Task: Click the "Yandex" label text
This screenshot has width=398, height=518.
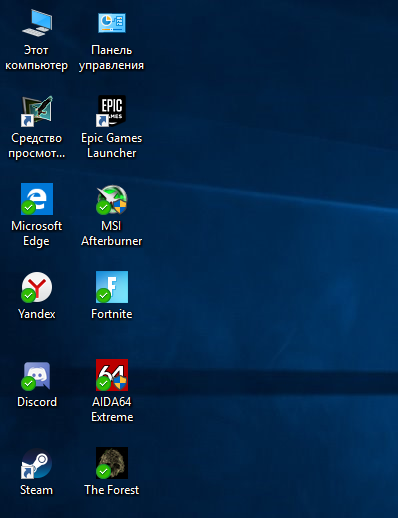Action: click(37, 314)
